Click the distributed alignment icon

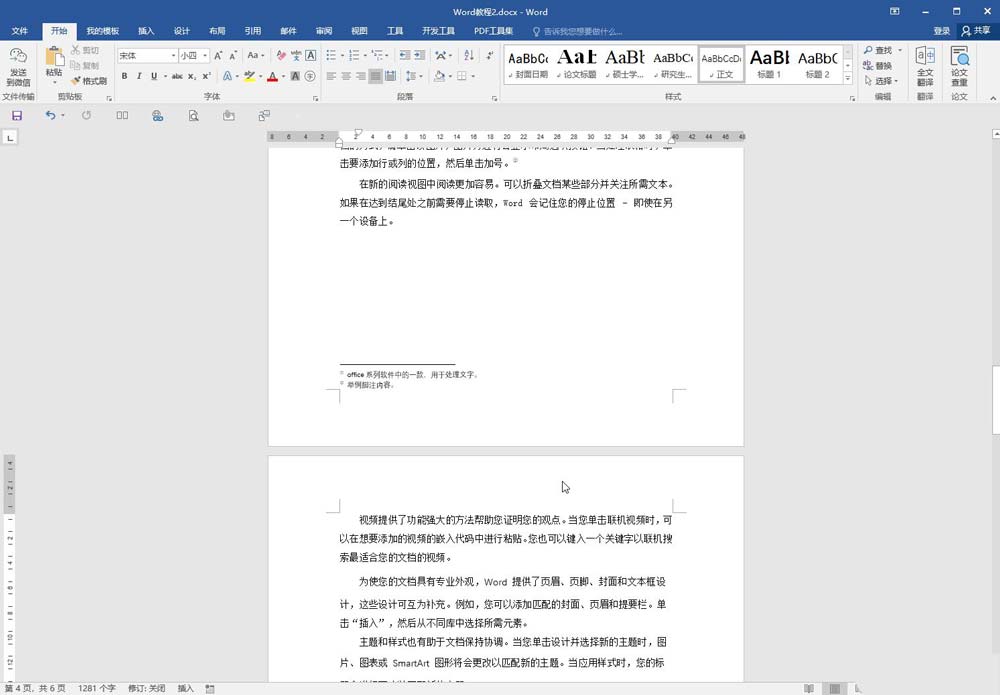(390, 76)
